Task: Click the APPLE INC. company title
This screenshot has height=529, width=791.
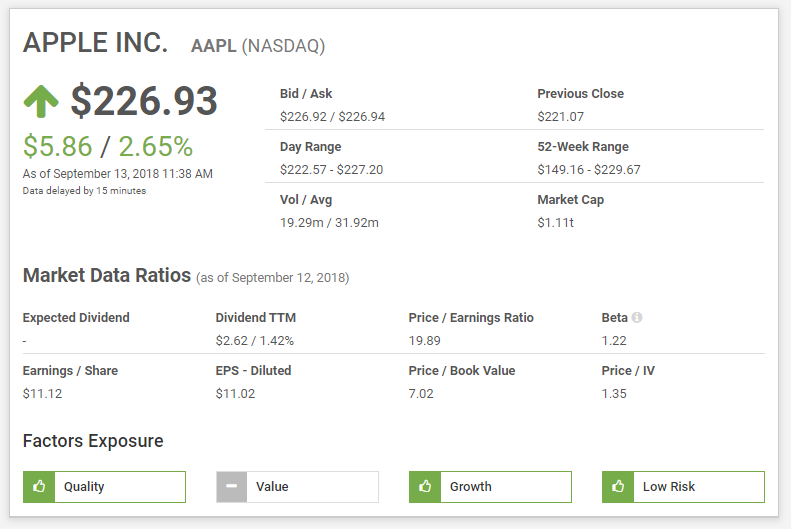Action: pyautogui.click(x=95, y=42)
